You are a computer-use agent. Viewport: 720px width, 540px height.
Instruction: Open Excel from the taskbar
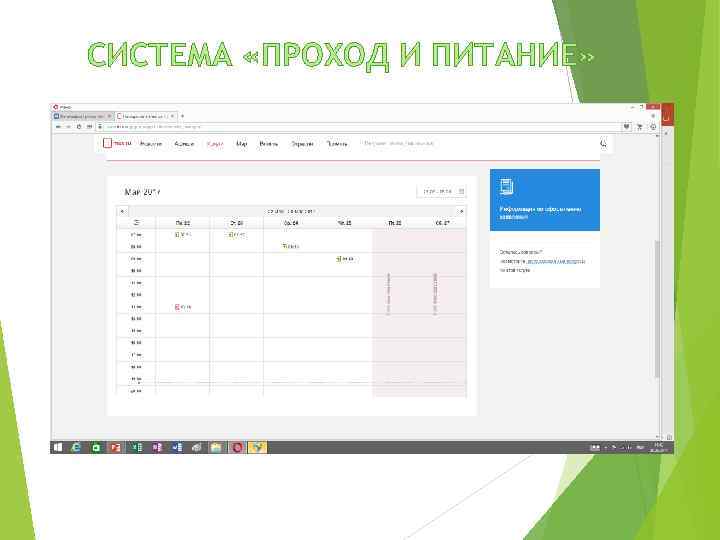[136, 447]
